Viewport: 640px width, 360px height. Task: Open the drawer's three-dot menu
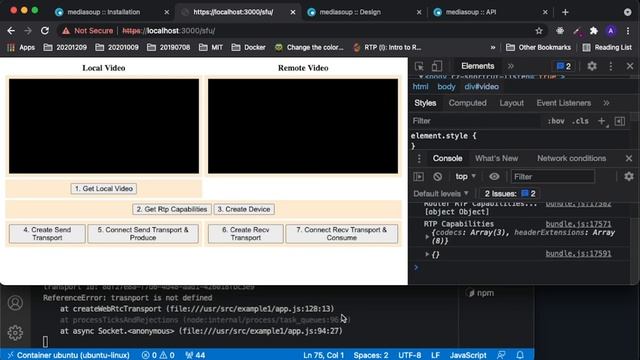click(x=419, y=158)
